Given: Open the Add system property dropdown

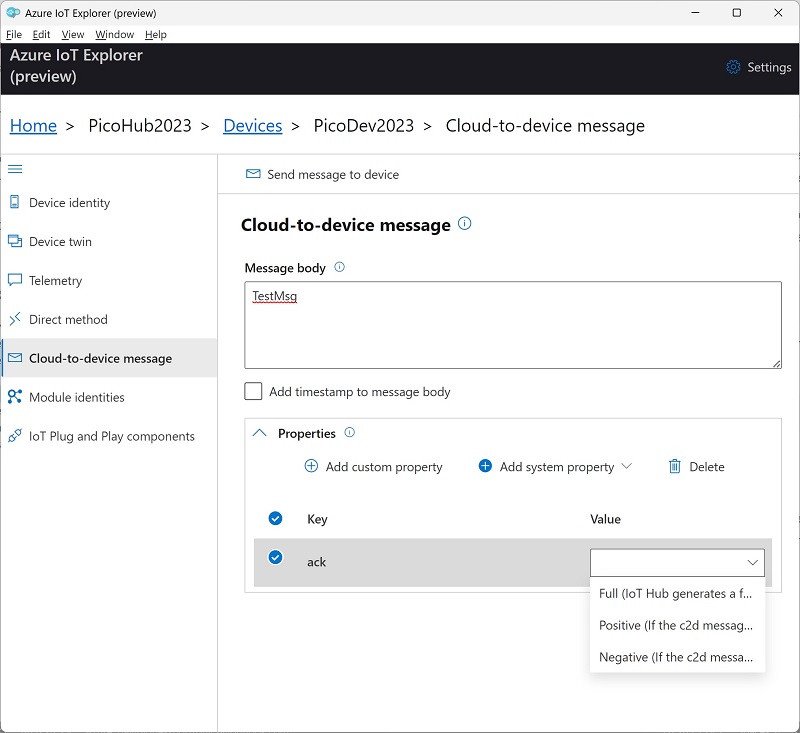Looking at the screenshot, I should pos(555,466).
